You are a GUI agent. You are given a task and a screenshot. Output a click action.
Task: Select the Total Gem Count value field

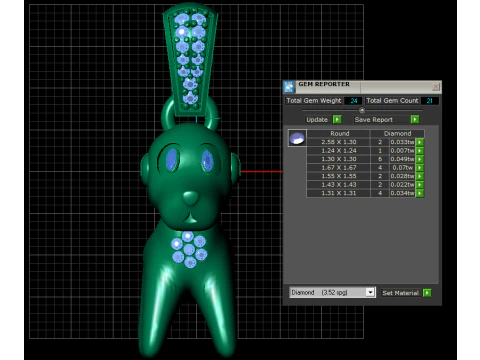pos(430,101)
